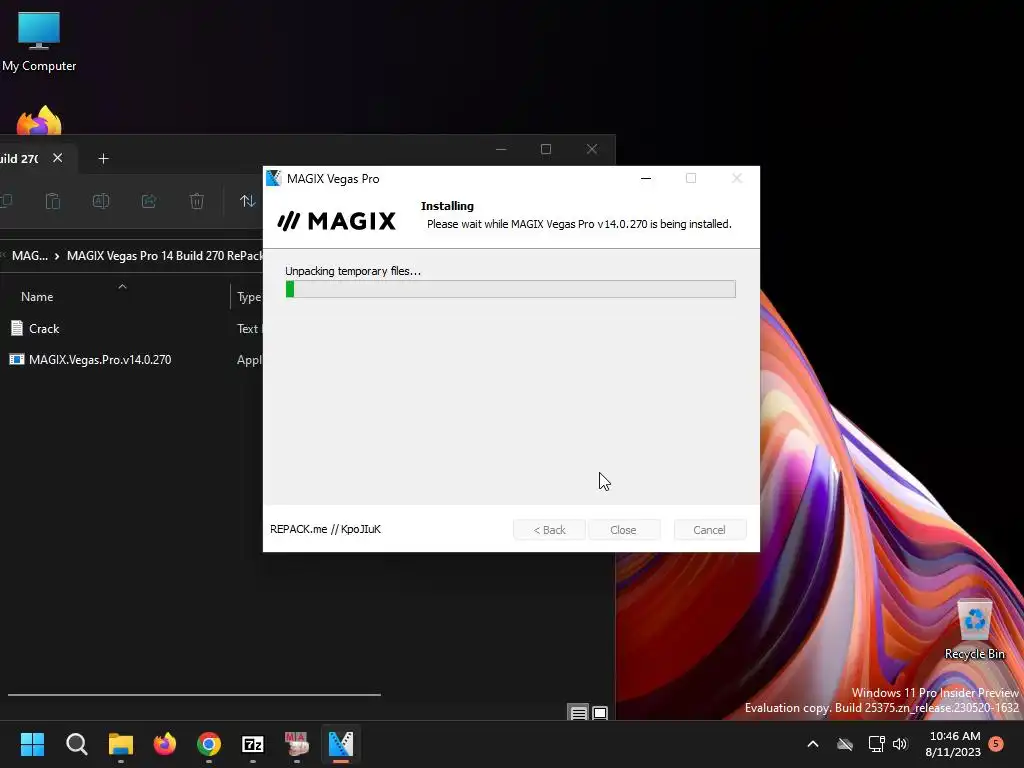Open File Explorer from the taskbar
Image resolution: width=1024 pixels, height=768 pixels.
(x=121, y=744)
